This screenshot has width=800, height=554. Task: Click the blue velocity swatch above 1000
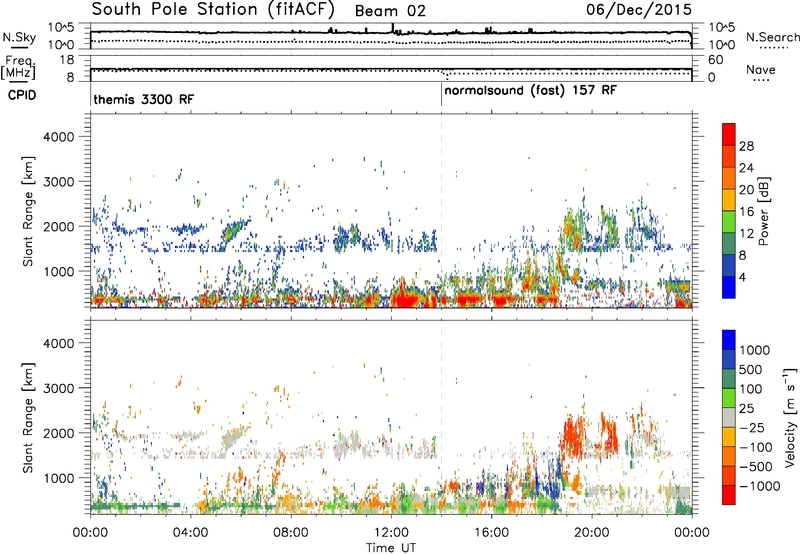pos(729,340)
